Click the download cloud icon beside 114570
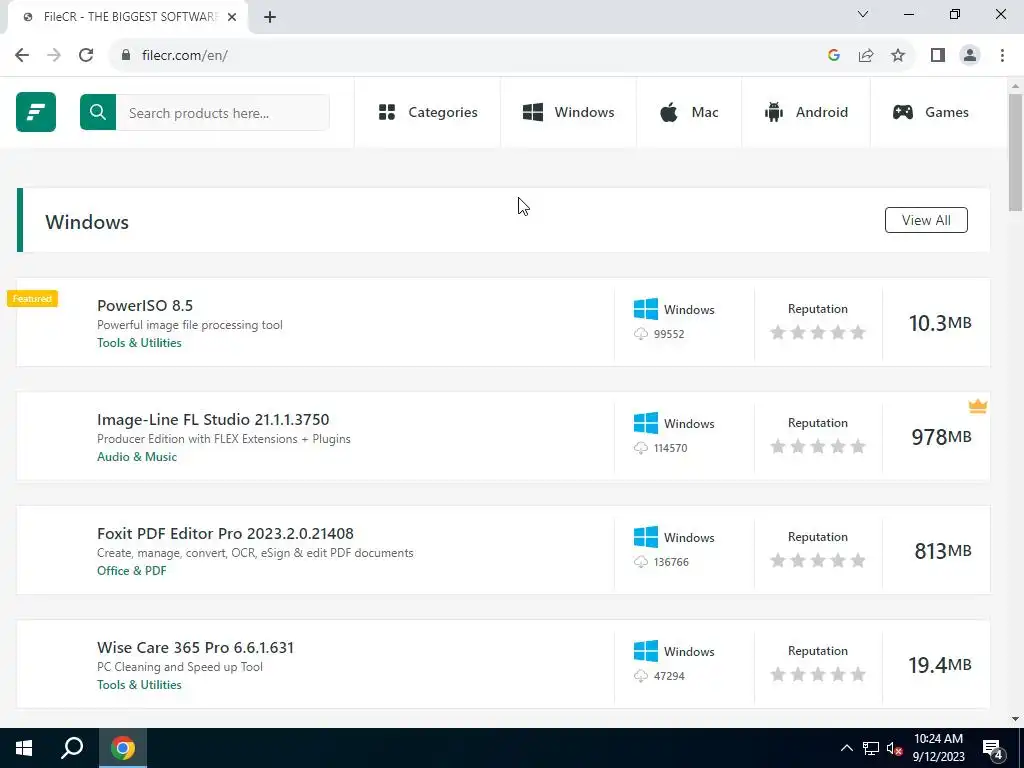Image resolution: width=1024 pixels, height=768 pixels. pos(641,448)
